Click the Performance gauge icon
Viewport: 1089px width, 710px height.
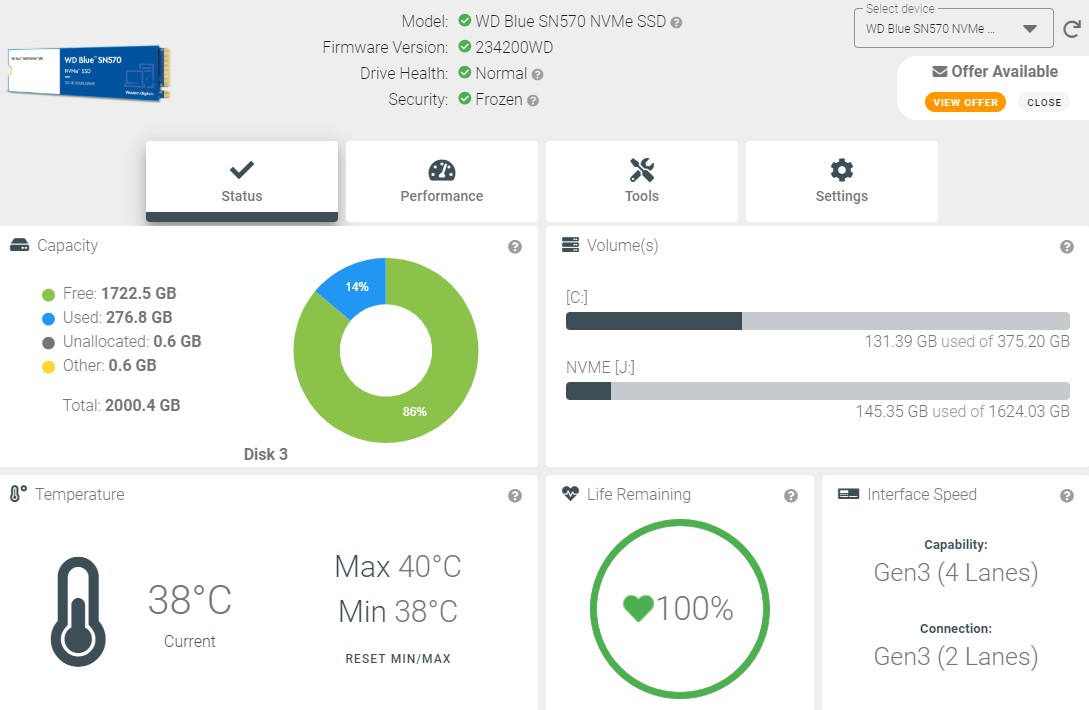click(x=442, y=170)
